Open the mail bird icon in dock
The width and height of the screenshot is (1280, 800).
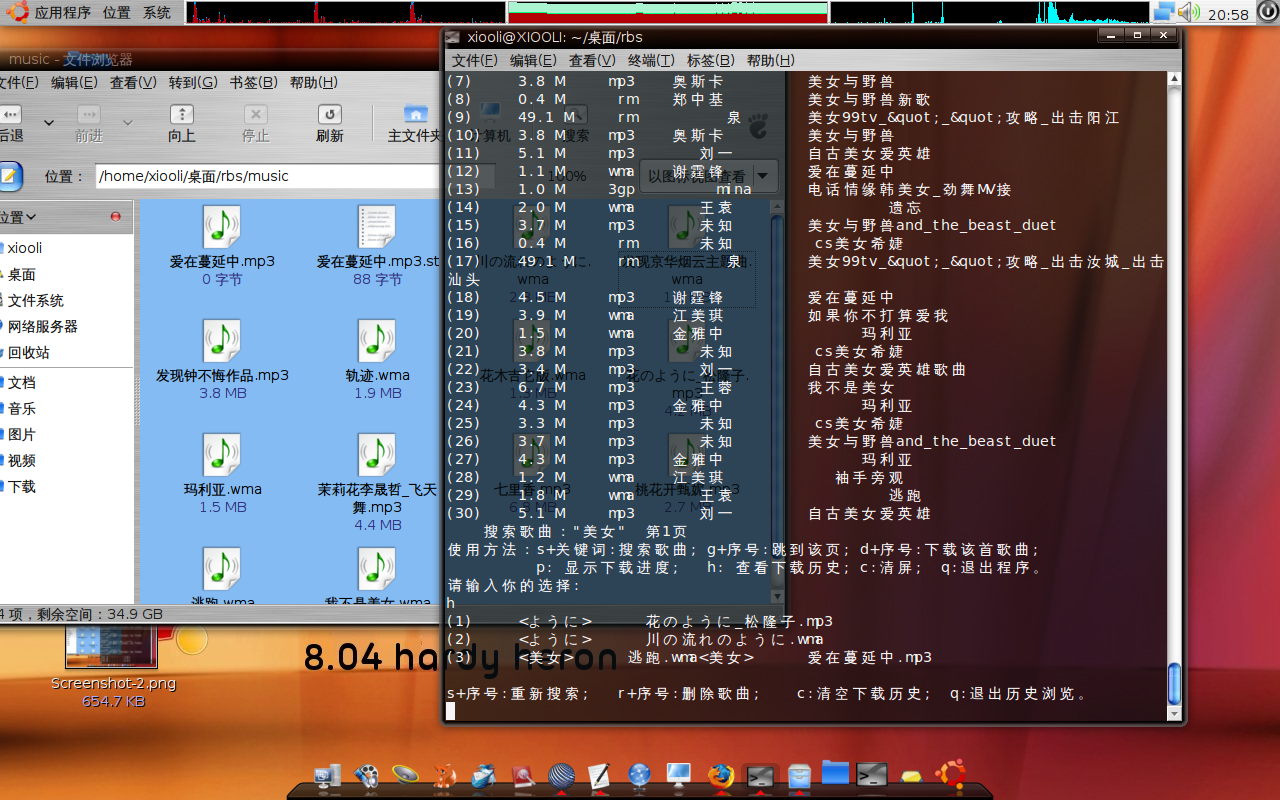click(x=483, y=775)
